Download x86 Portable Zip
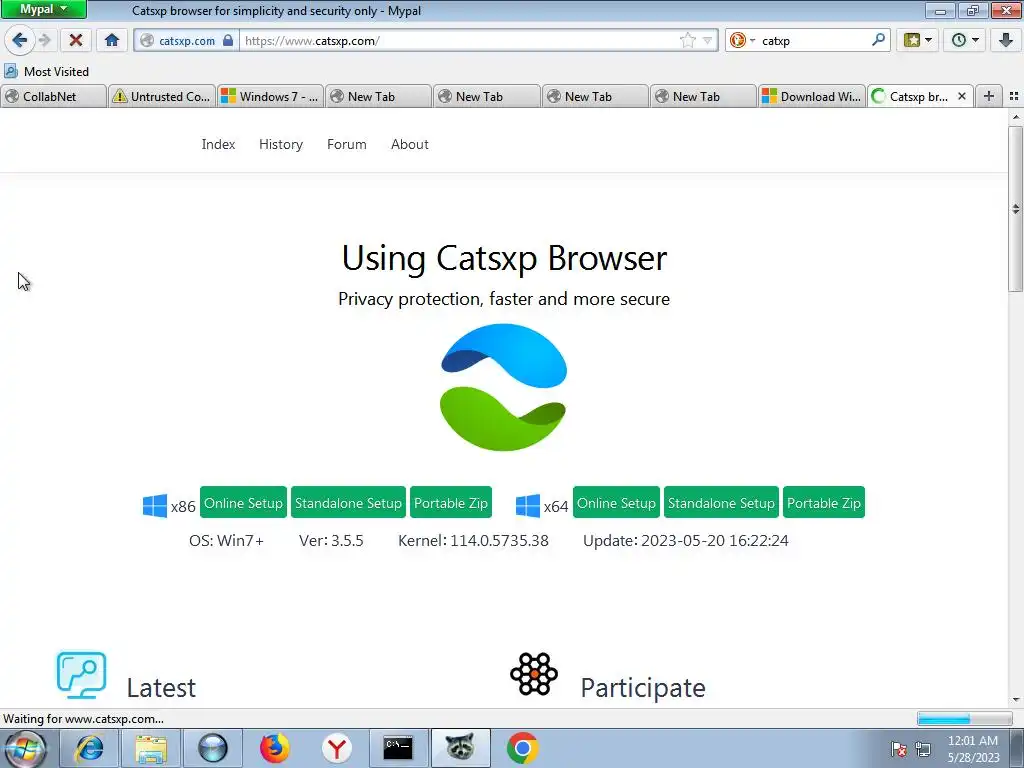The height and width of the screenshot is (768, 1024). 451,503
